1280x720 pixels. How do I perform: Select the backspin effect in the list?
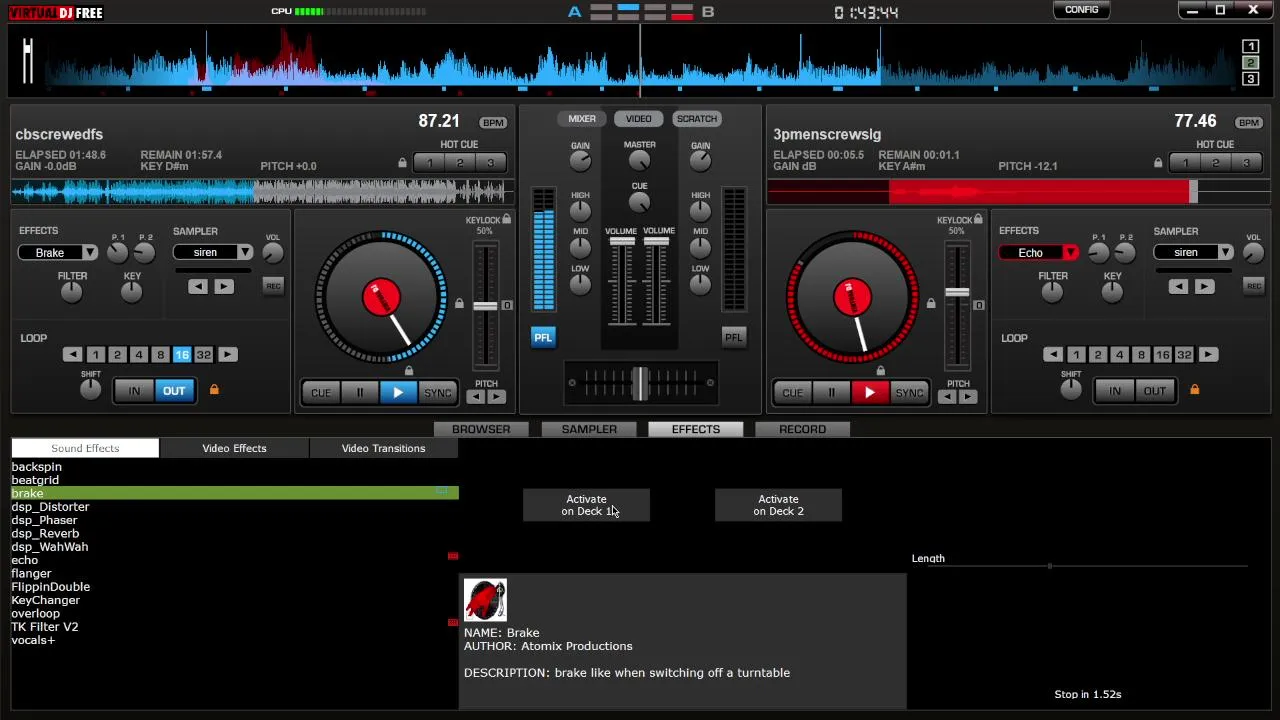36,467
